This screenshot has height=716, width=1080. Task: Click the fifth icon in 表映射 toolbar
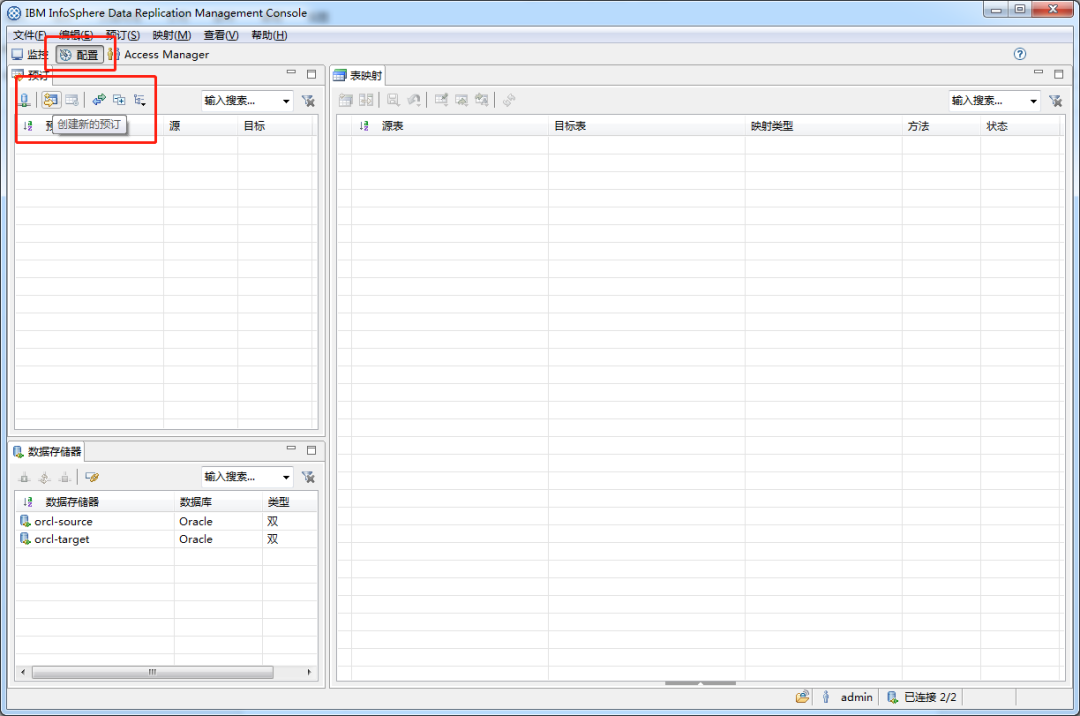[441, 100]
